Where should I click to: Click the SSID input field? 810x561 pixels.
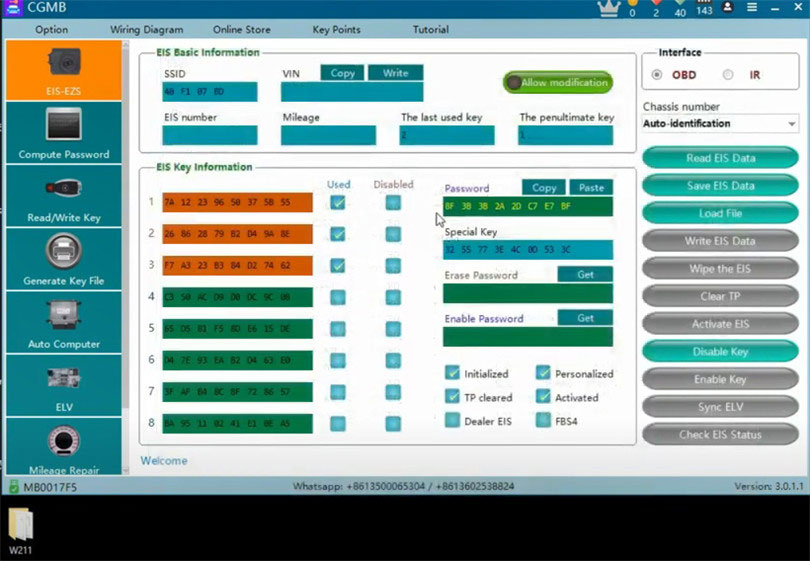pos(210,92)
